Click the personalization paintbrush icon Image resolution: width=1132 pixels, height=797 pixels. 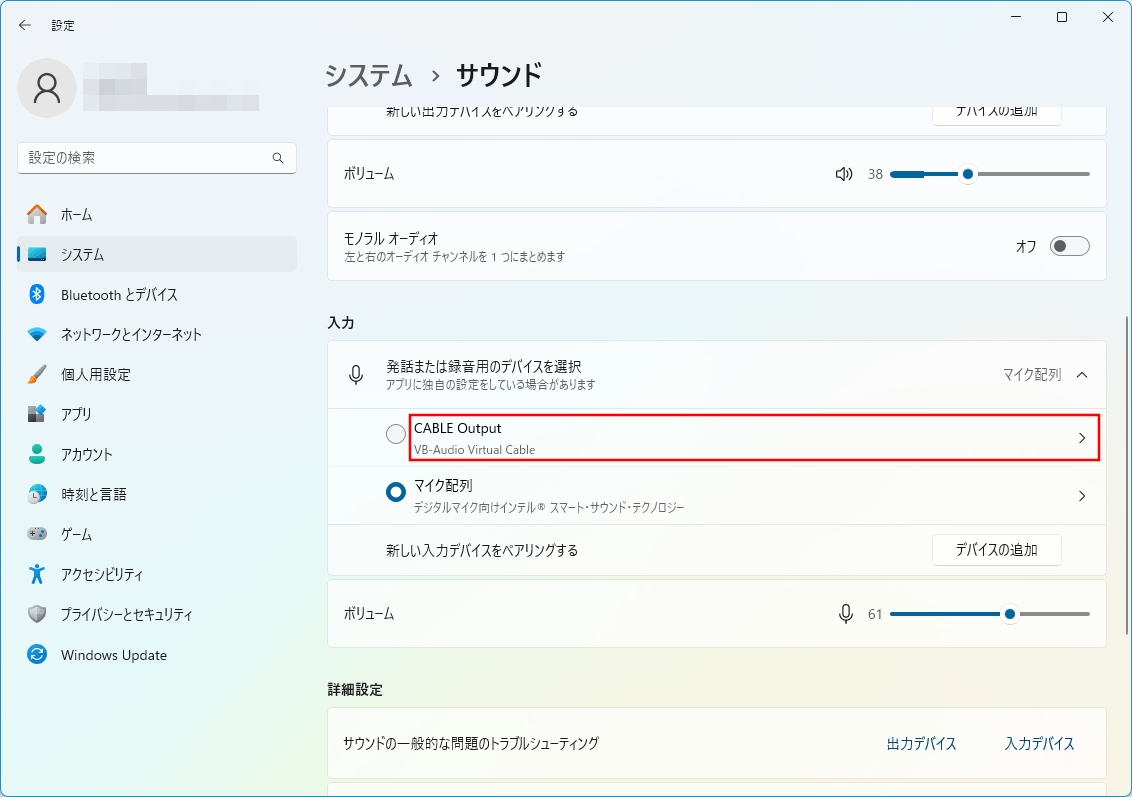pyautogui.click(x=37, y=374)
